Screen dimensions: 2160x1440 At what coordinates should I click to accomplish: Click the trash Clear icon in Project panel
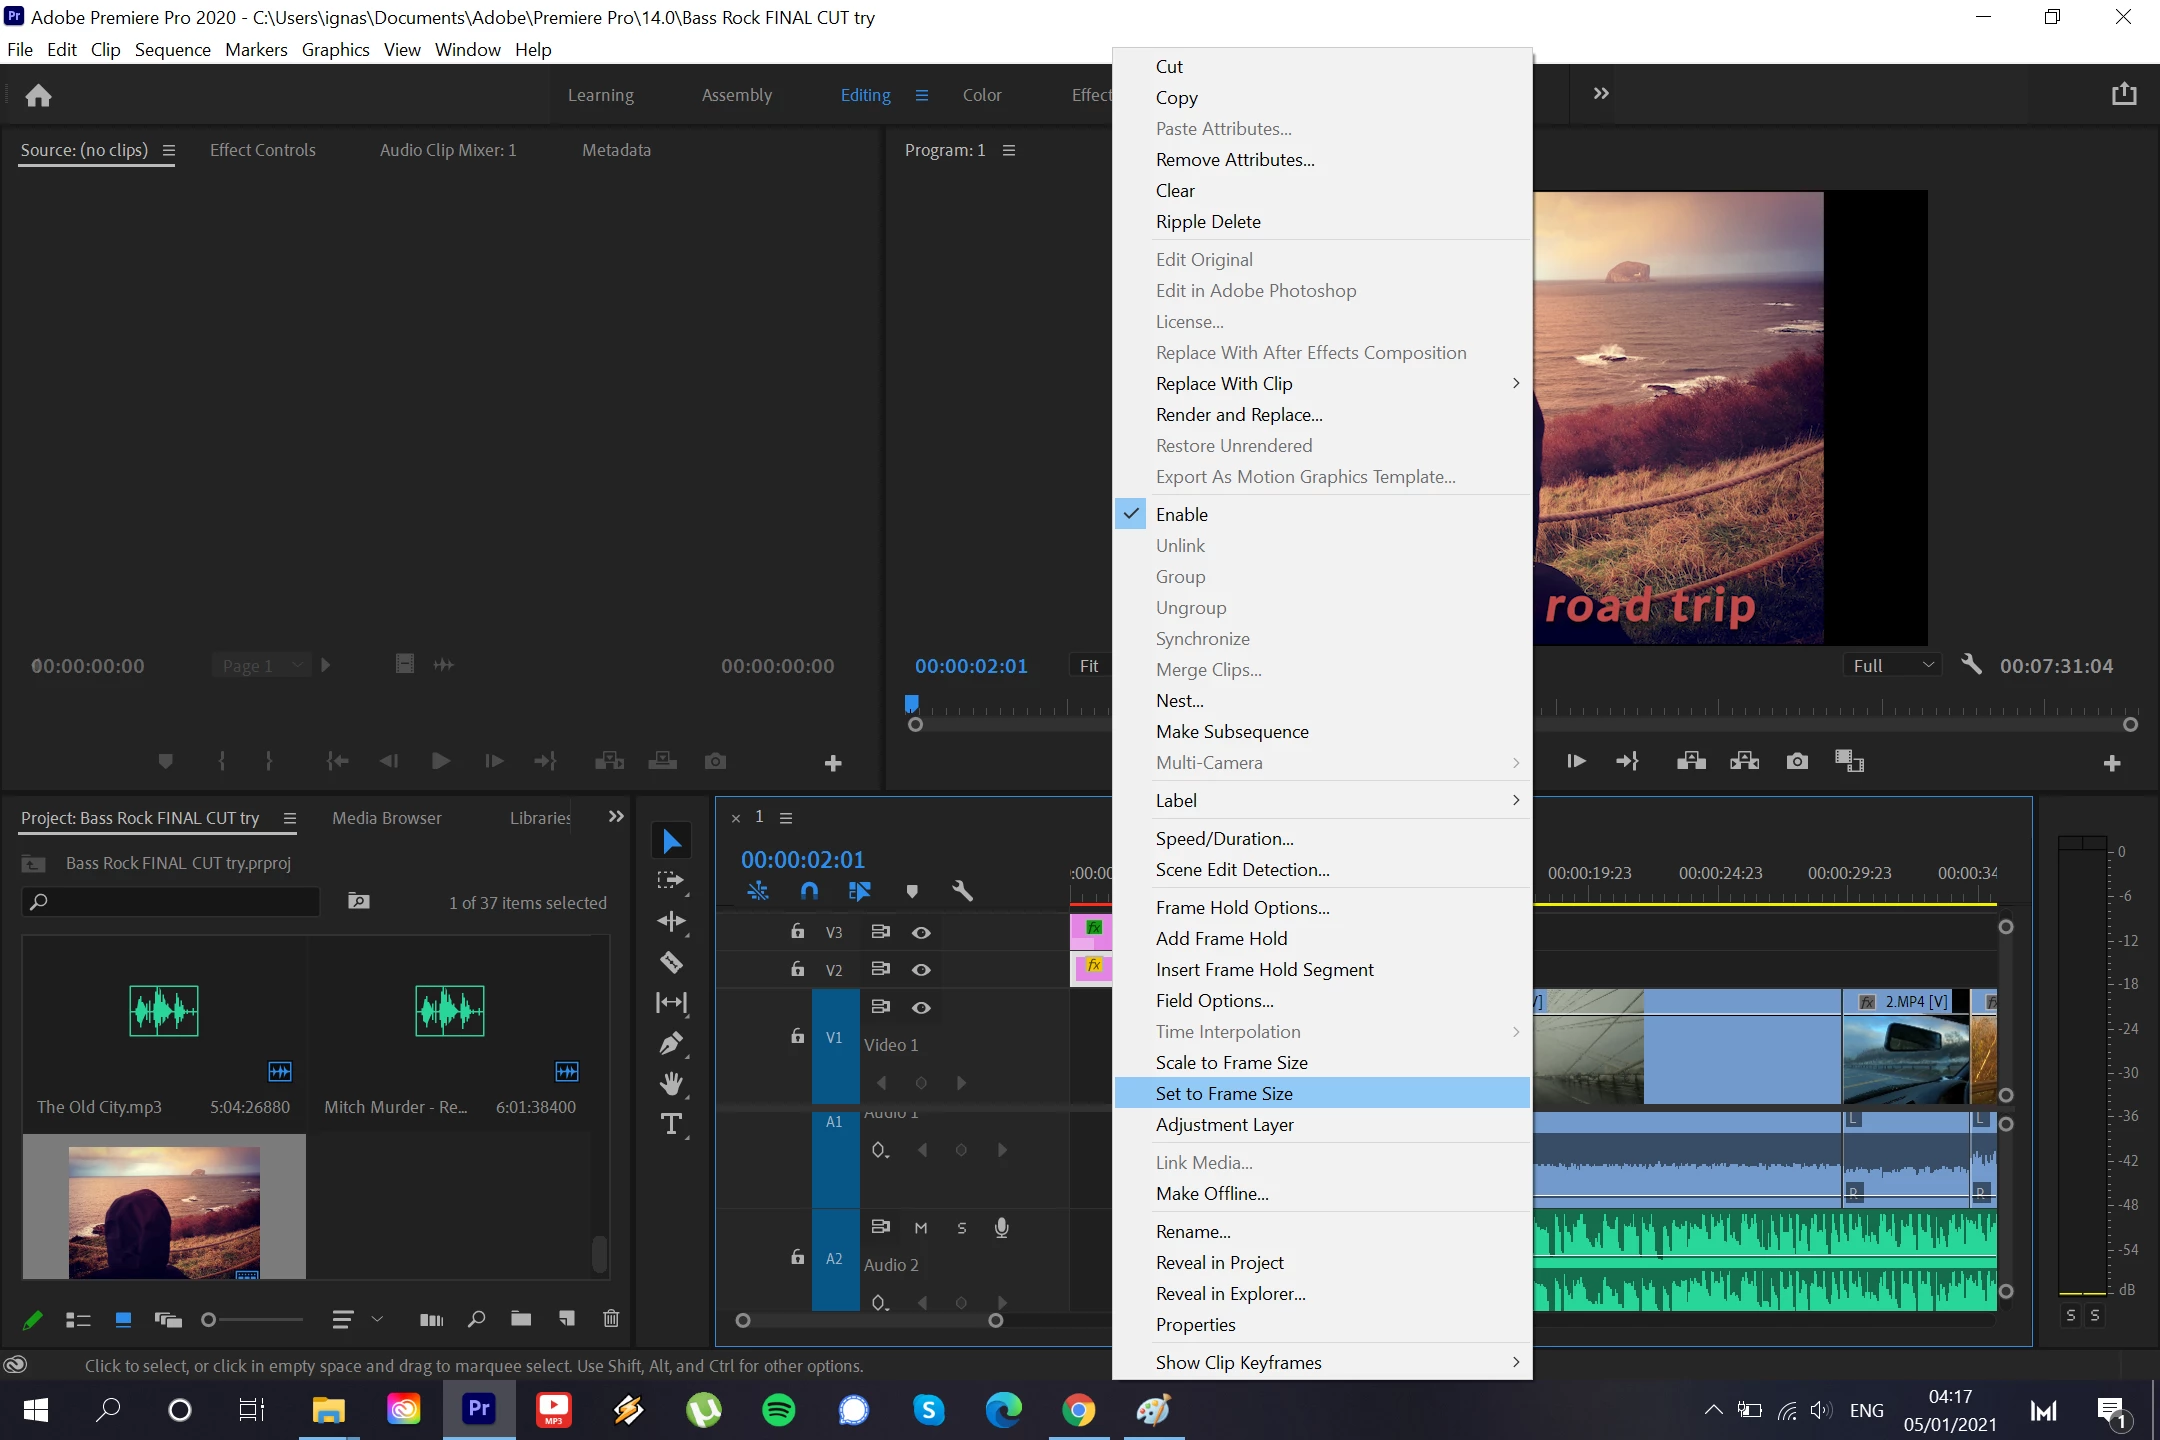coord(611,1319)
